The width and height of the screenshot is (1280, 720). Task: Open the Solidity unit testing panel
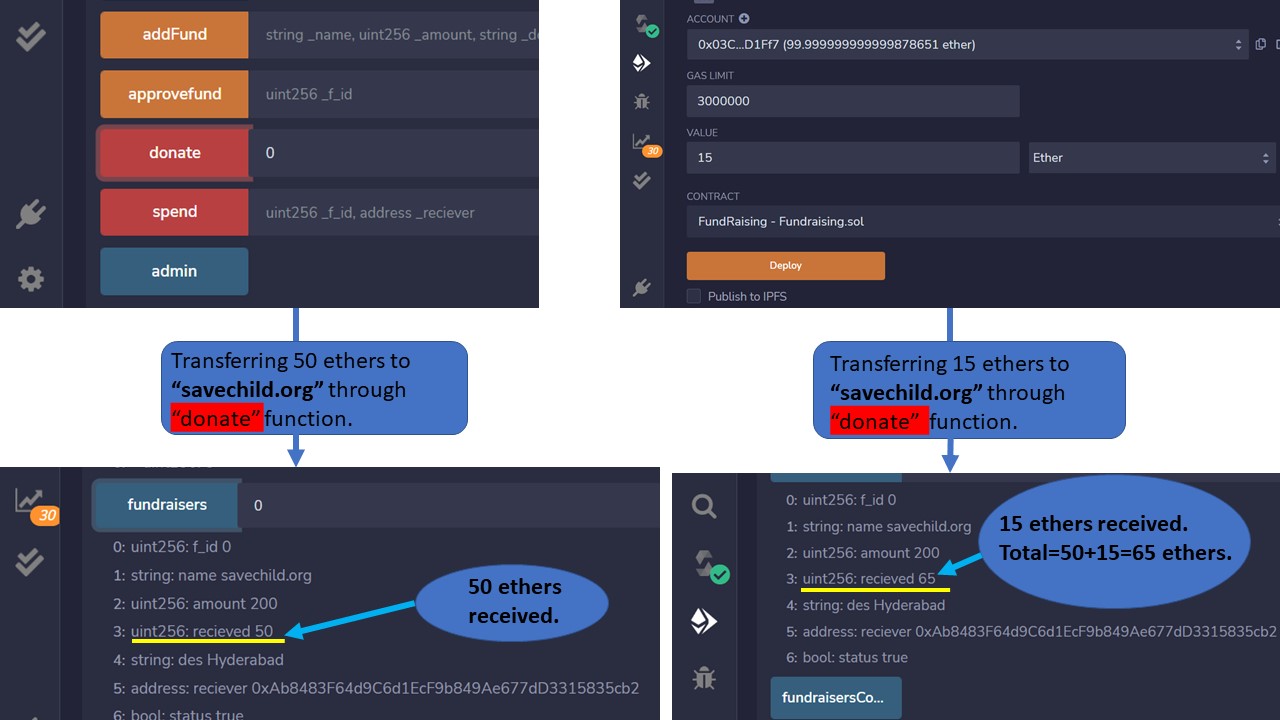point(643,180)
